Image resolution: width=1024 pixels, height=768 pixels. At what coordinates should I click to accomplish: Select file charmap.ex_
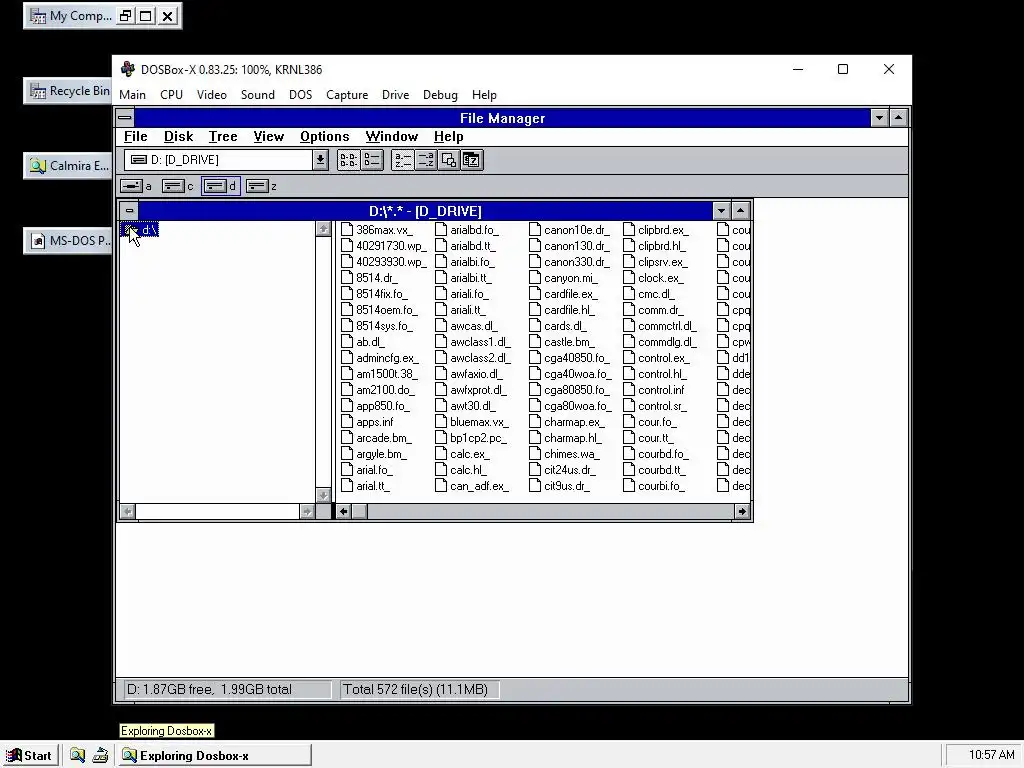point(567,422)
